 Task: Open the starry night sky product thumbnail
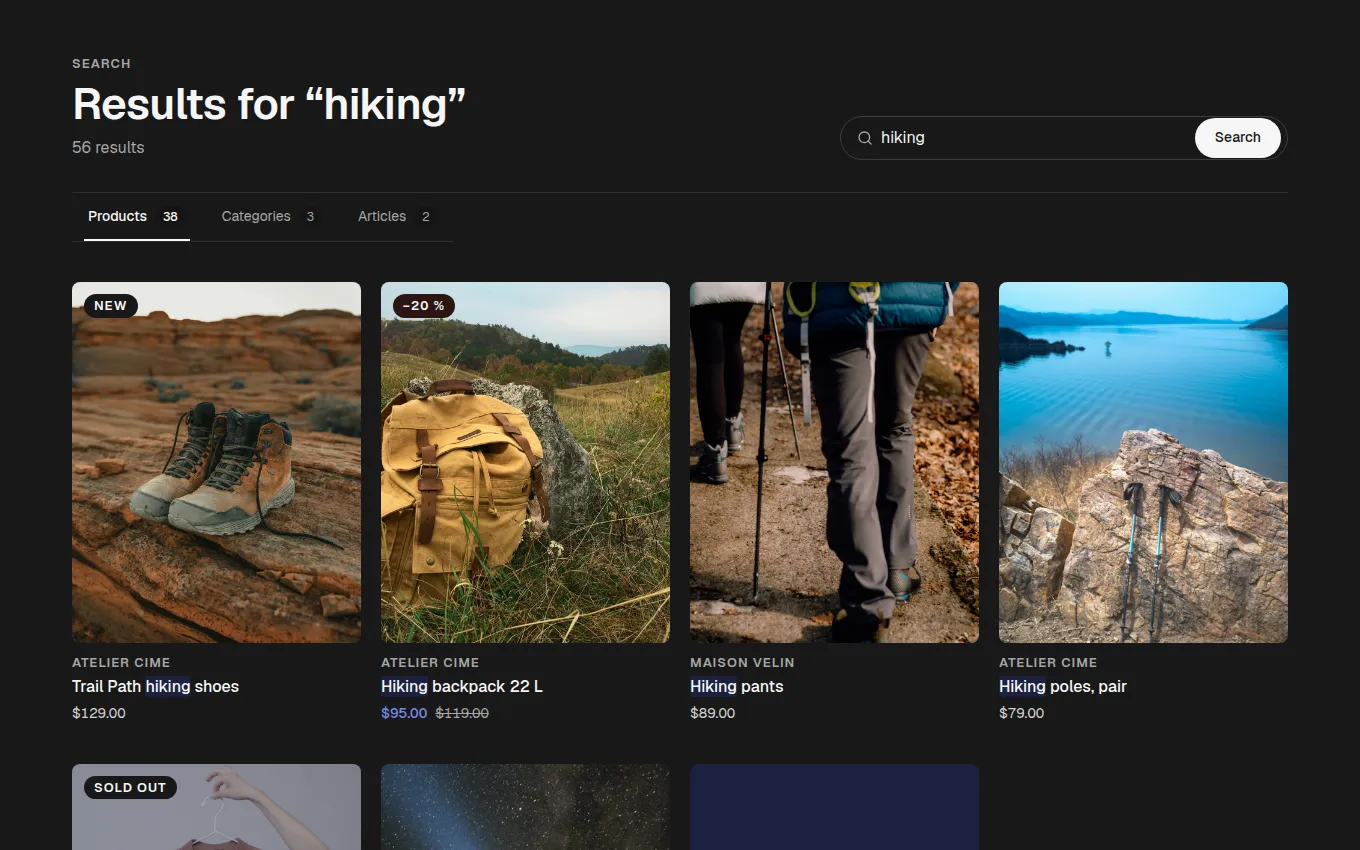(x=525, y=807)
